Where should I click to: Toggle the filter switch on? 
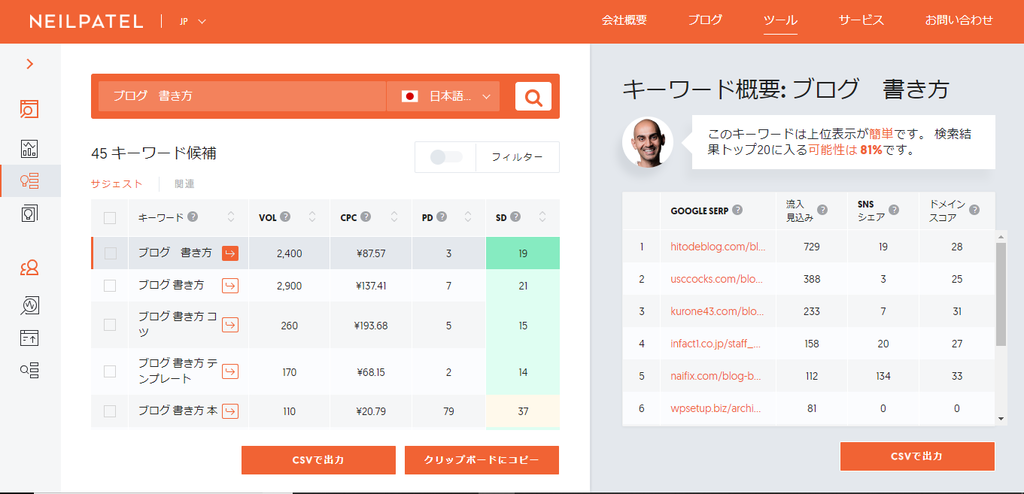446,157
